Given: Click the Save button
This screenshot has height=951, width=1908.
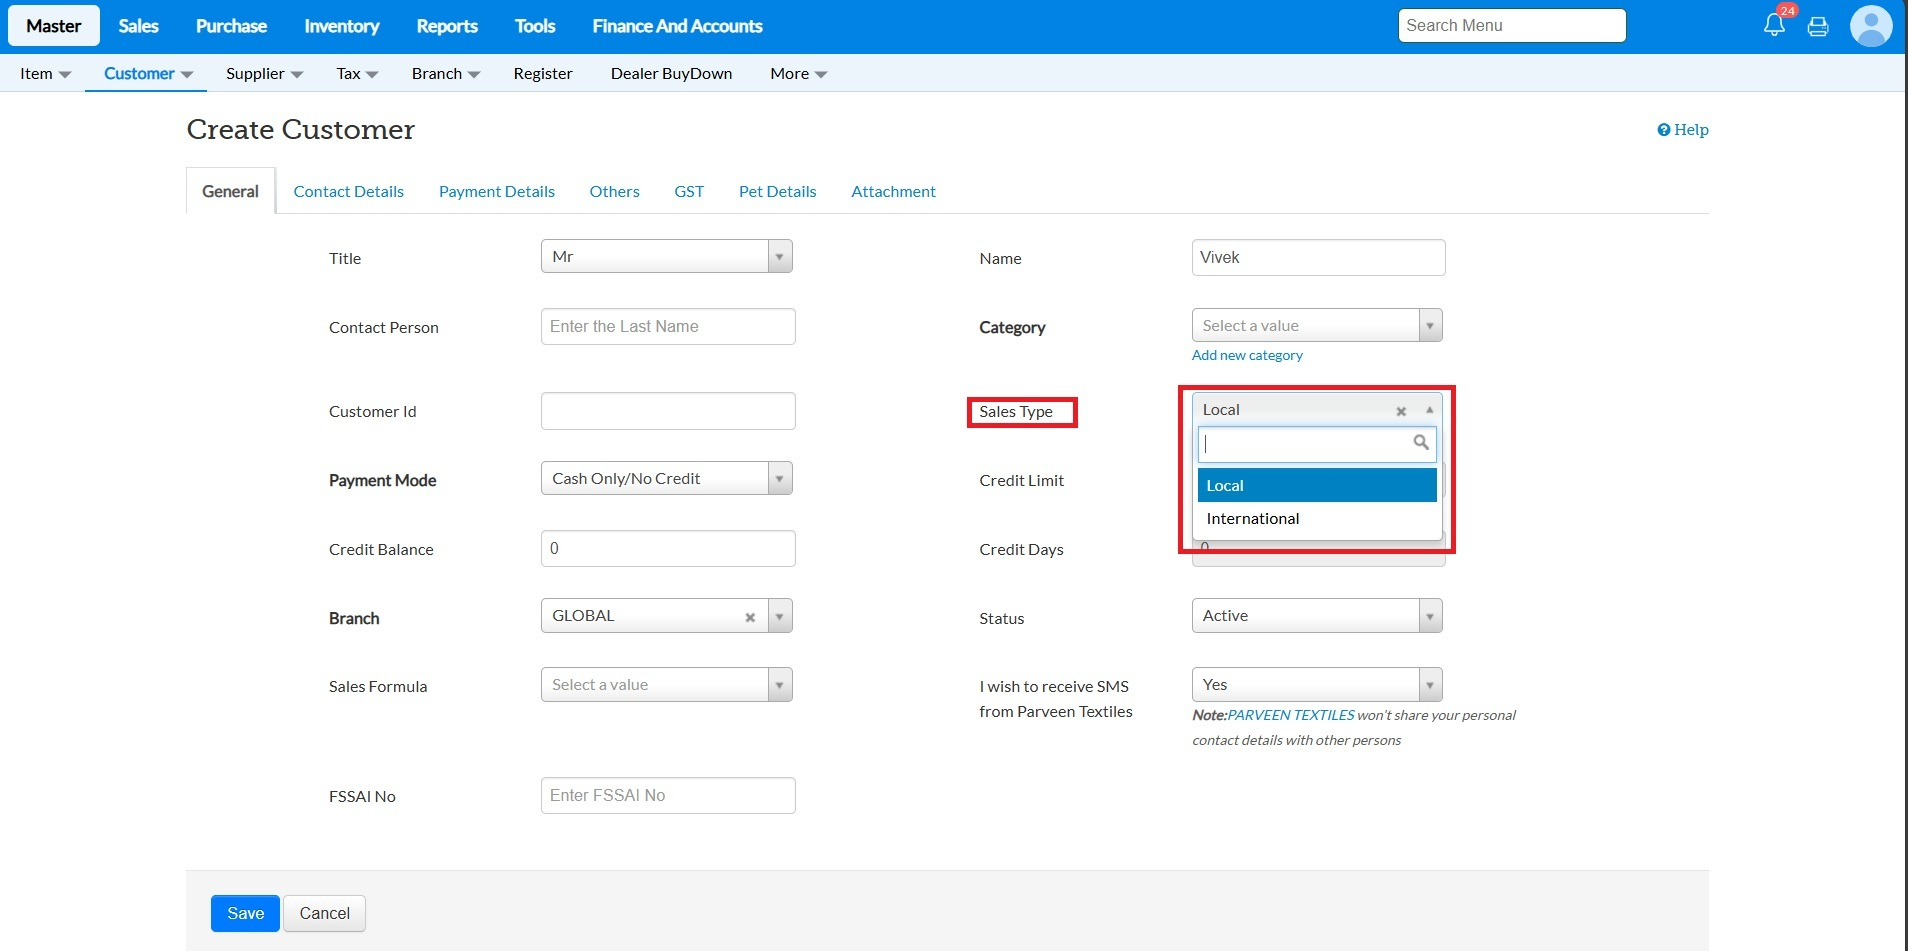Looking at the screenshot, I should tap(245, 913).
